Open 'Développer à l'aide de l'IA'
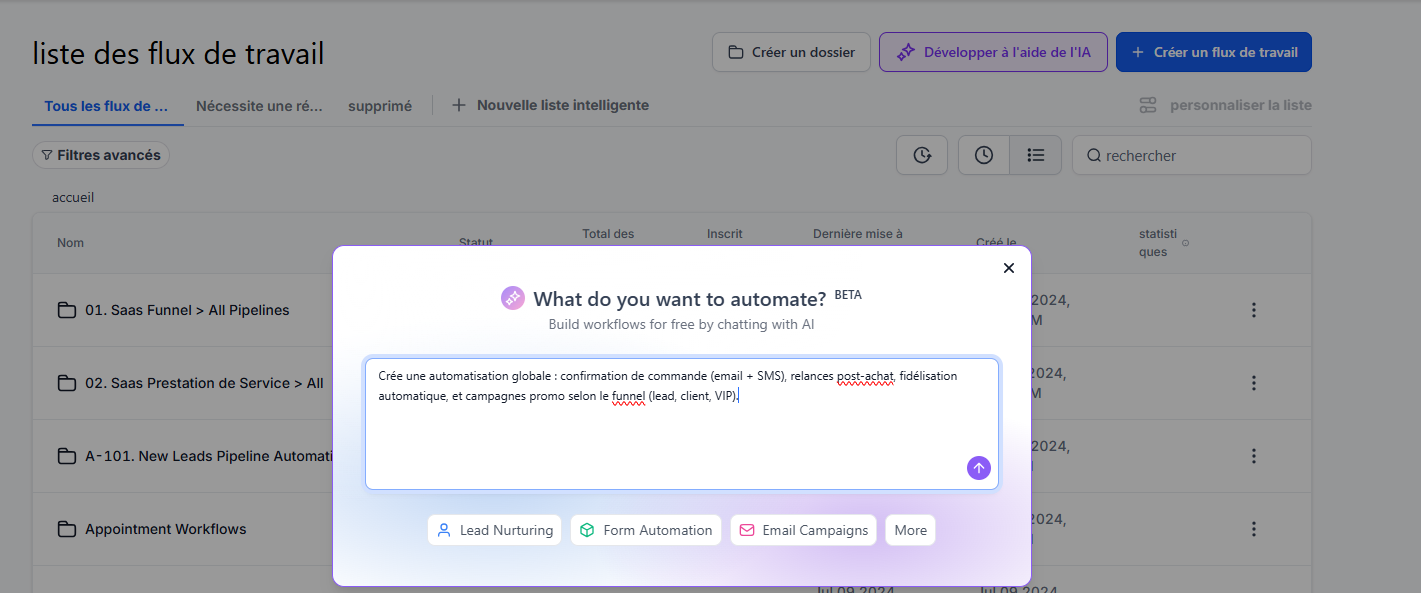This screenshot has width=1421, height=593. (993, 52)
